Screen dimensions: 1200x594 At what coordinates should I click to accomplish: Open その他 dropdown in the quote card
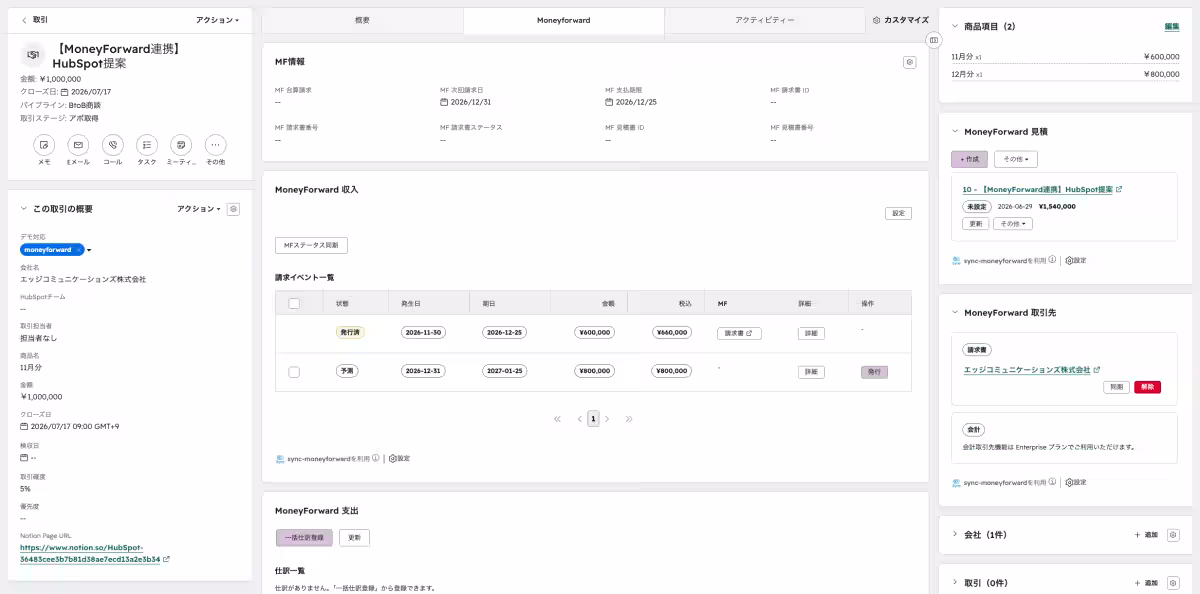1012,224
